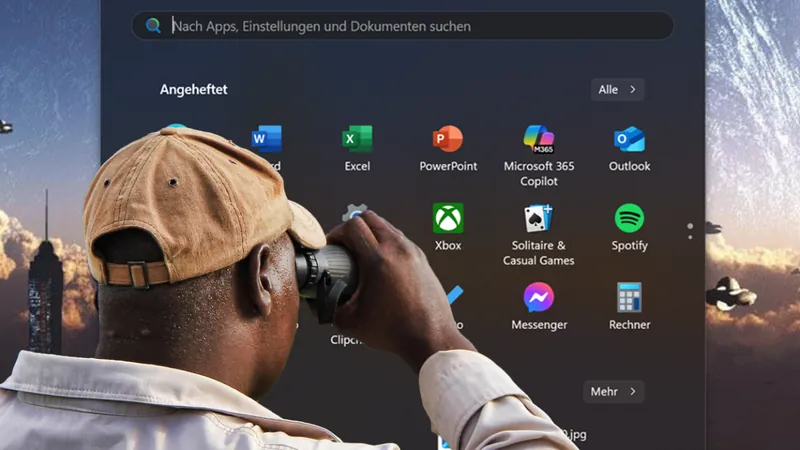Click the Xbox label text
Image resolution: width=800 pixels, height=450 pixels.
coord(448,245)
